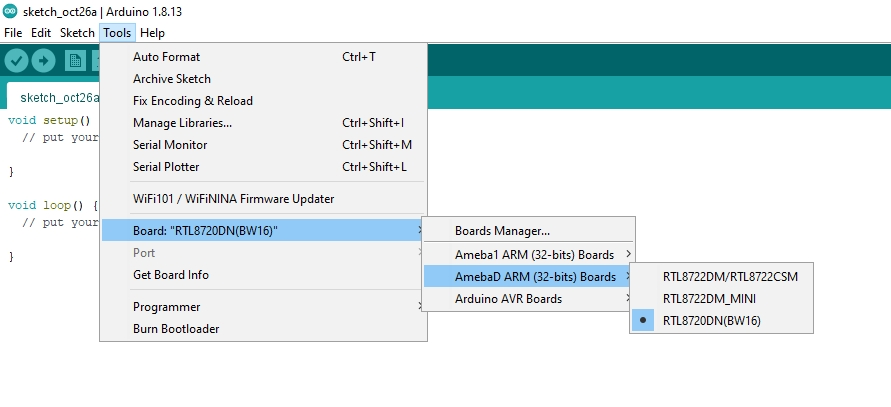Open the Help menu
Screen dimensions: 891x407
click(x=152, y=33)
